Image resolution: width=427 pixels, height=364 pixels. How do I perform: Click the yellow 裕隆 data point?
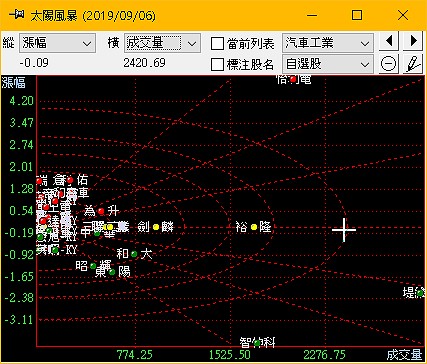click(254, 227)
